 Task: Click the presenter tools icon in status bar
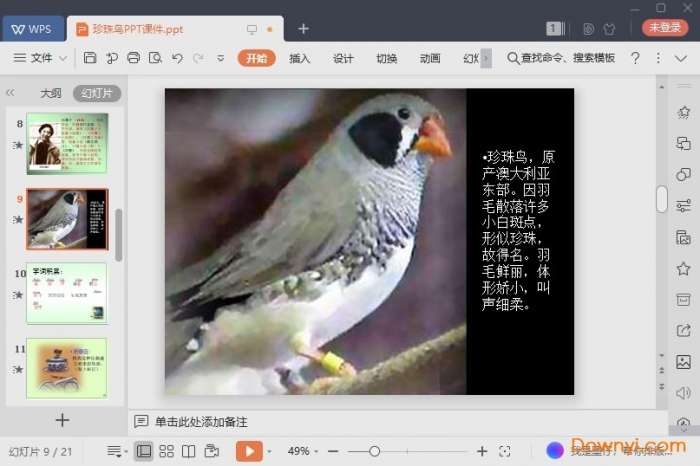(212, 451)
